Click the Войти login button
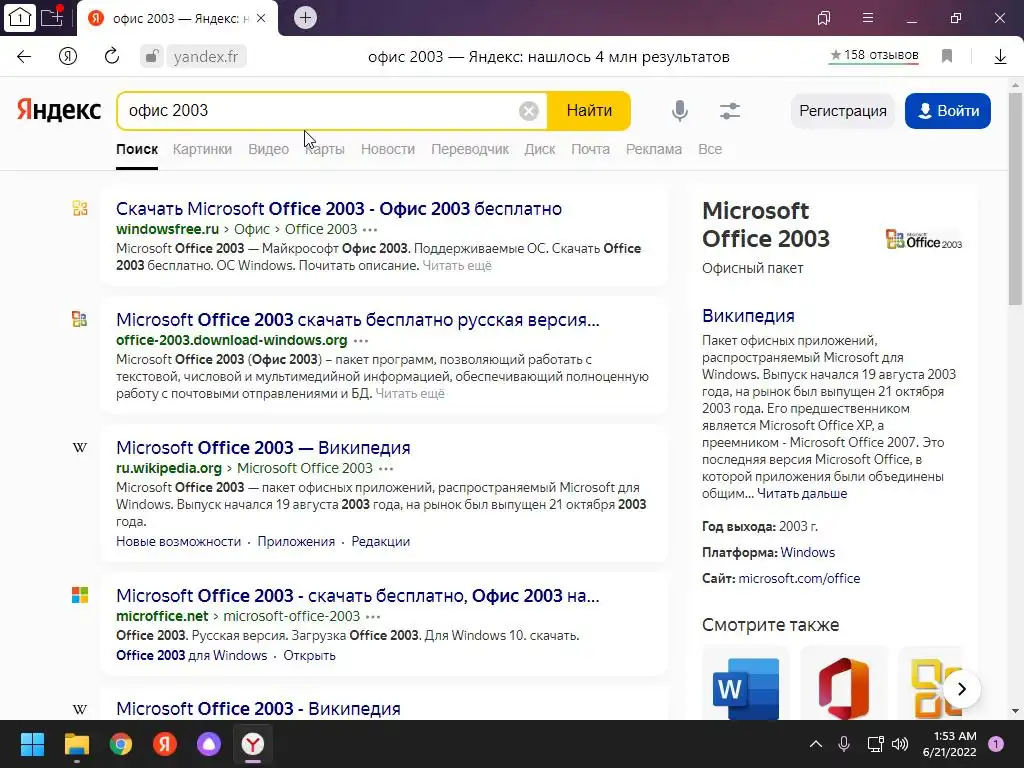 [x=948, y=111]
